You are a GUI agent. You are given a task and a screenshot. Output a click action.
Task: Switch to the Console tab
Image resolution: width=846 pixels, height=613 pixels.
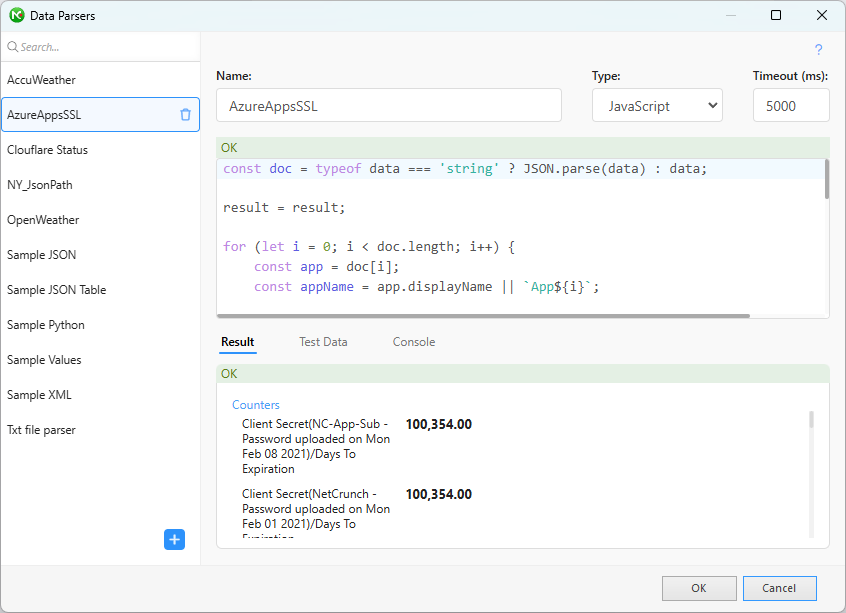click(x=414, y=342)
